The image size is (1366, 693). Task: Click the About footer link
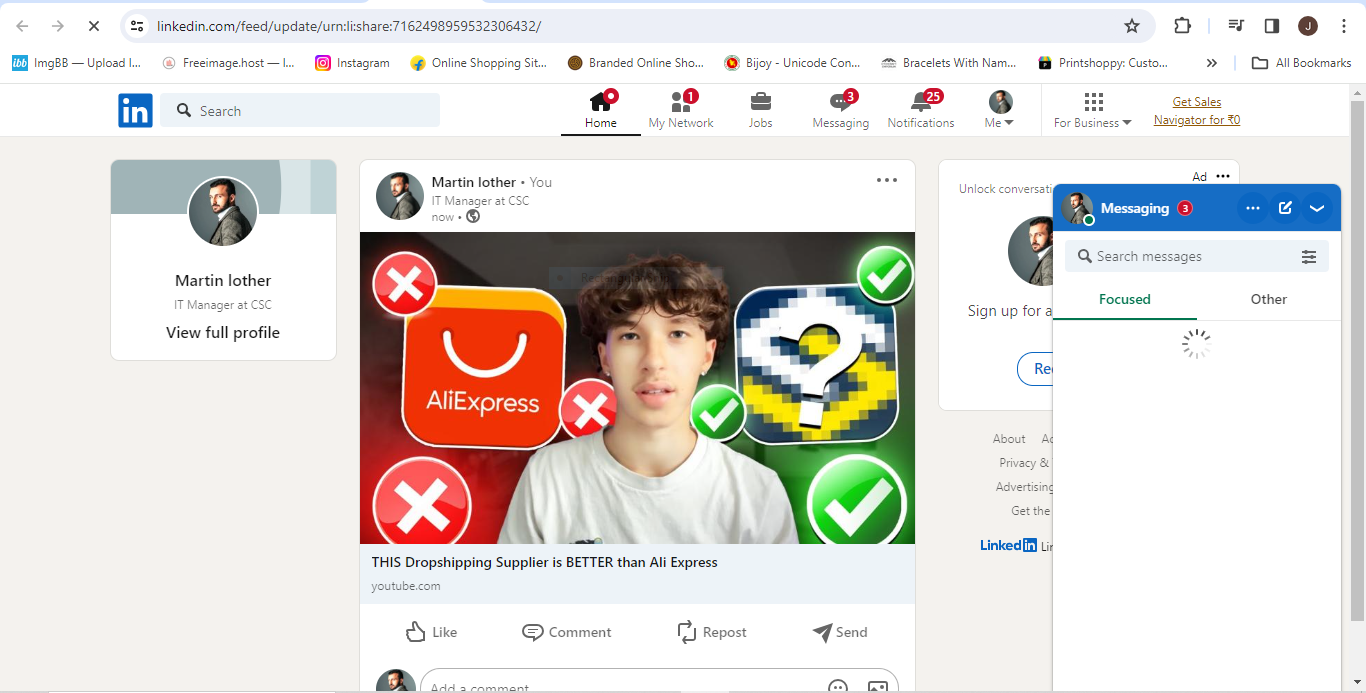point(1009,439)
